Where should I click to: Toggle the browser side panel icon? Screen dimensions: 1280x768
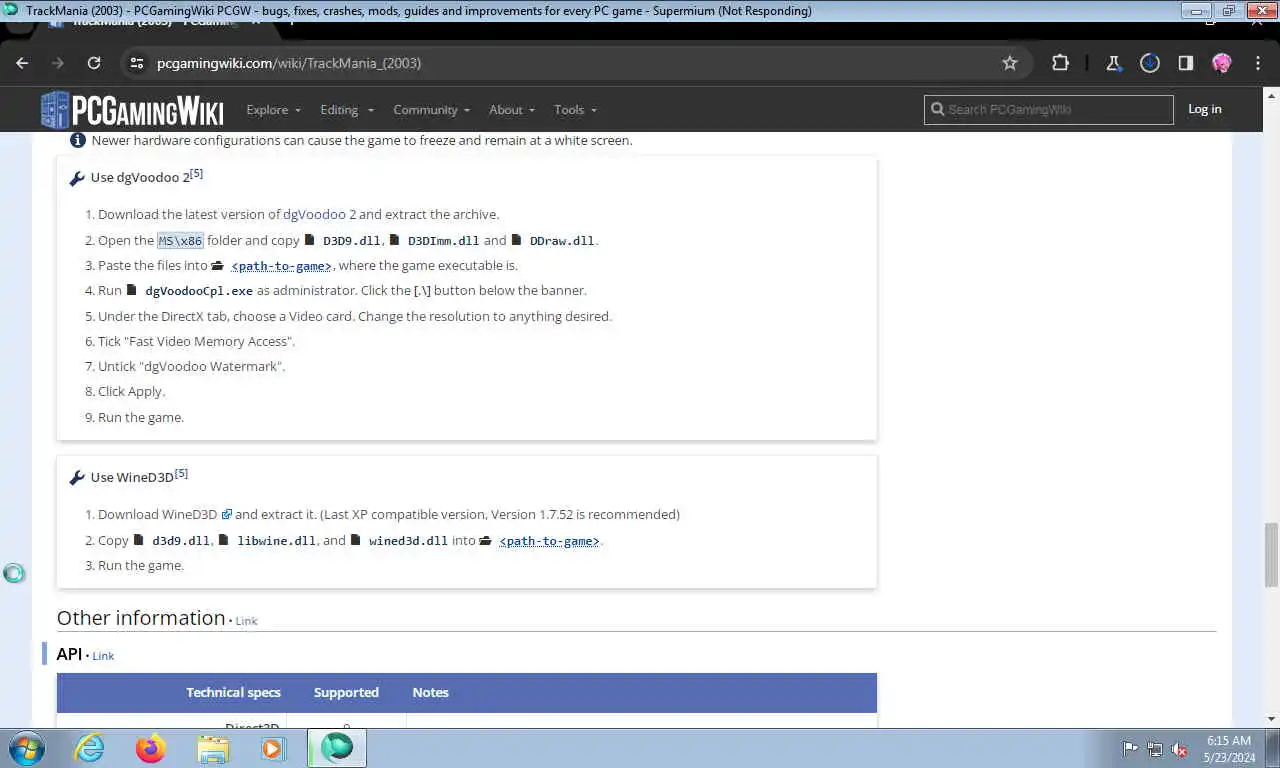click(x=1185, y=63)
